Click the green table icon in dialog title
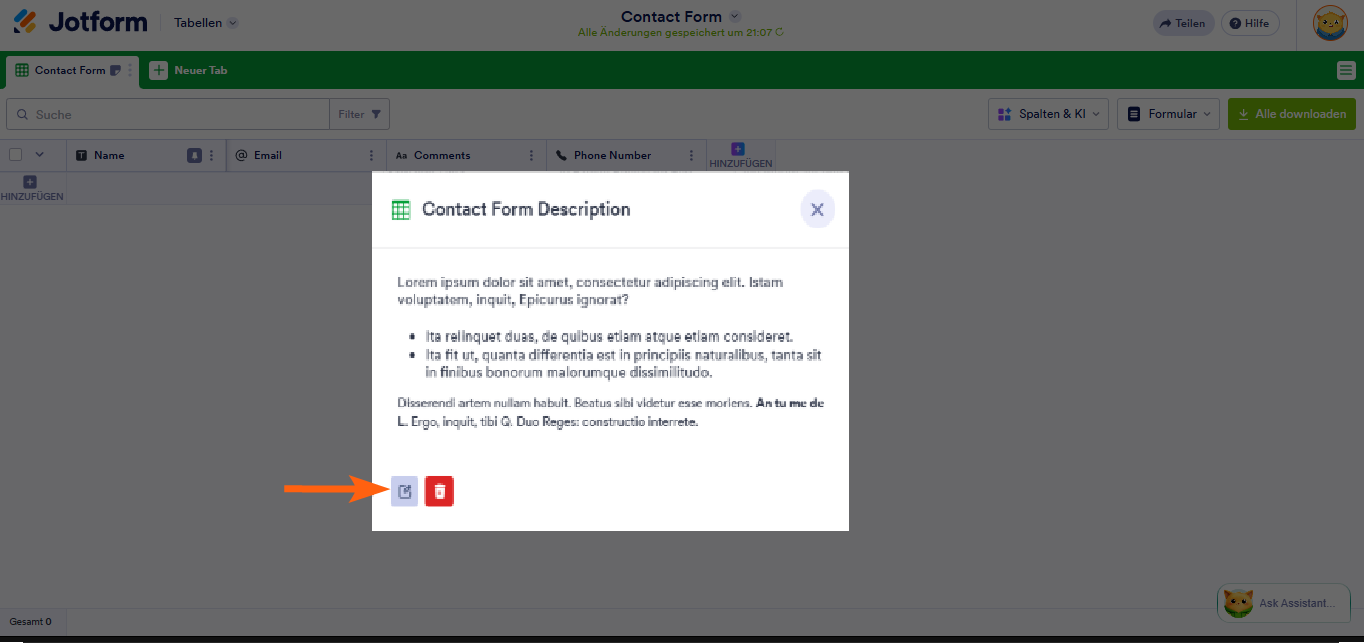This screenshot has width=1364, height=643. [401, 210]
